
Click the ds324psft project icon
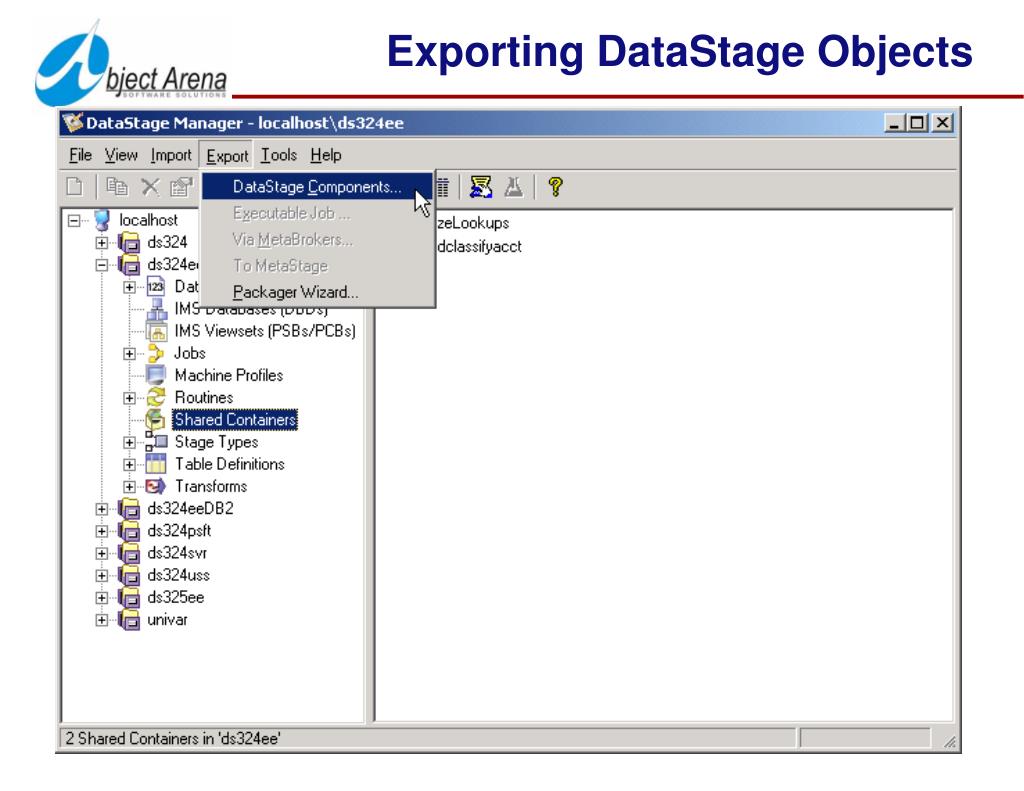tap(129, 530)
